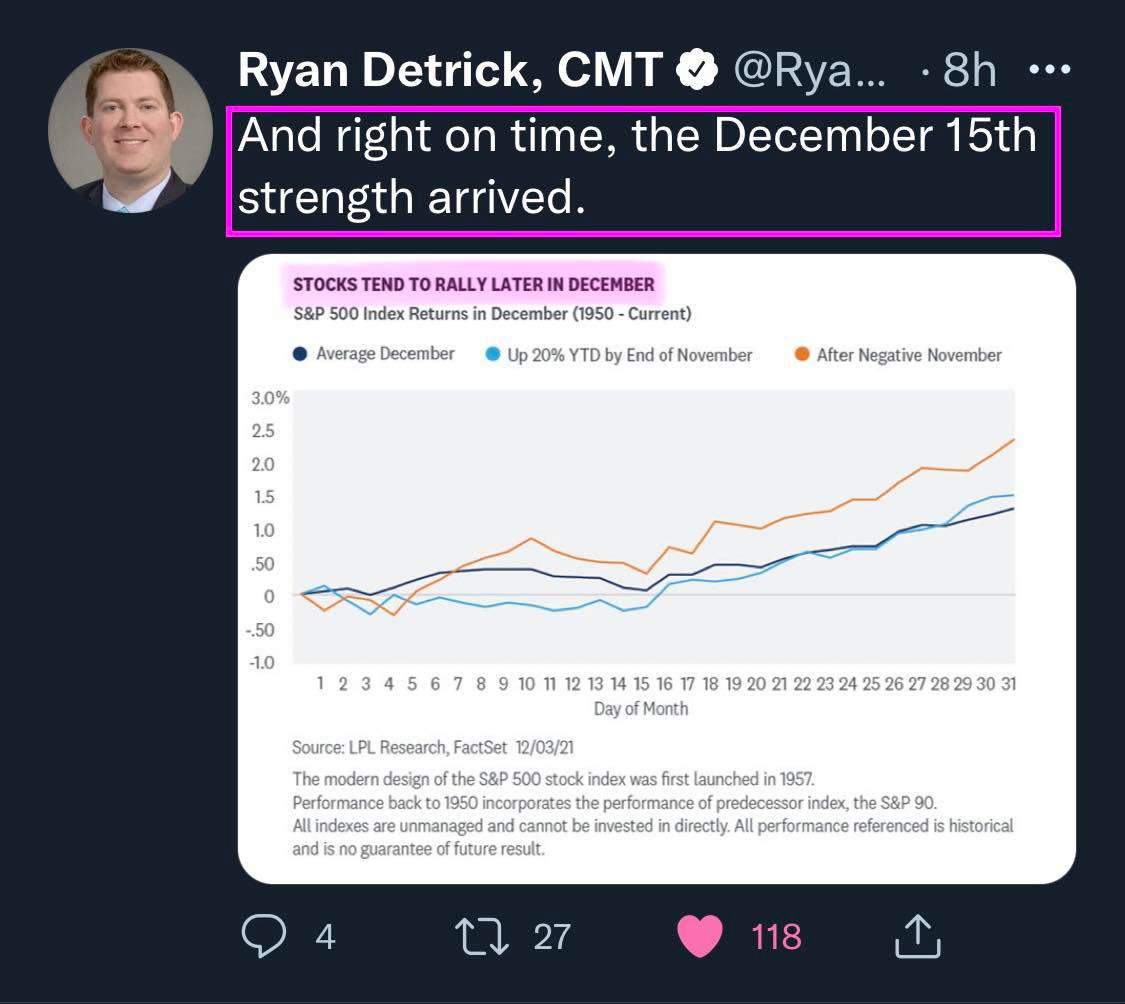The image size is (1125, 1004).
Task: Click the chart title Stocks Tend to Rally
Action: (x=473, y=285)
